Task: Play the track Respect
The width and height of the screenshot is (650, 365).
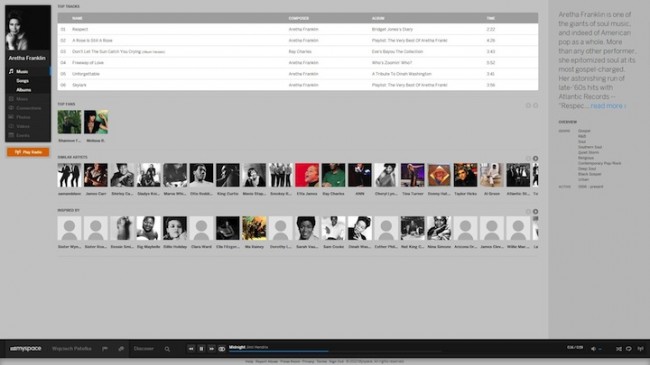Action: pos(80,29)
